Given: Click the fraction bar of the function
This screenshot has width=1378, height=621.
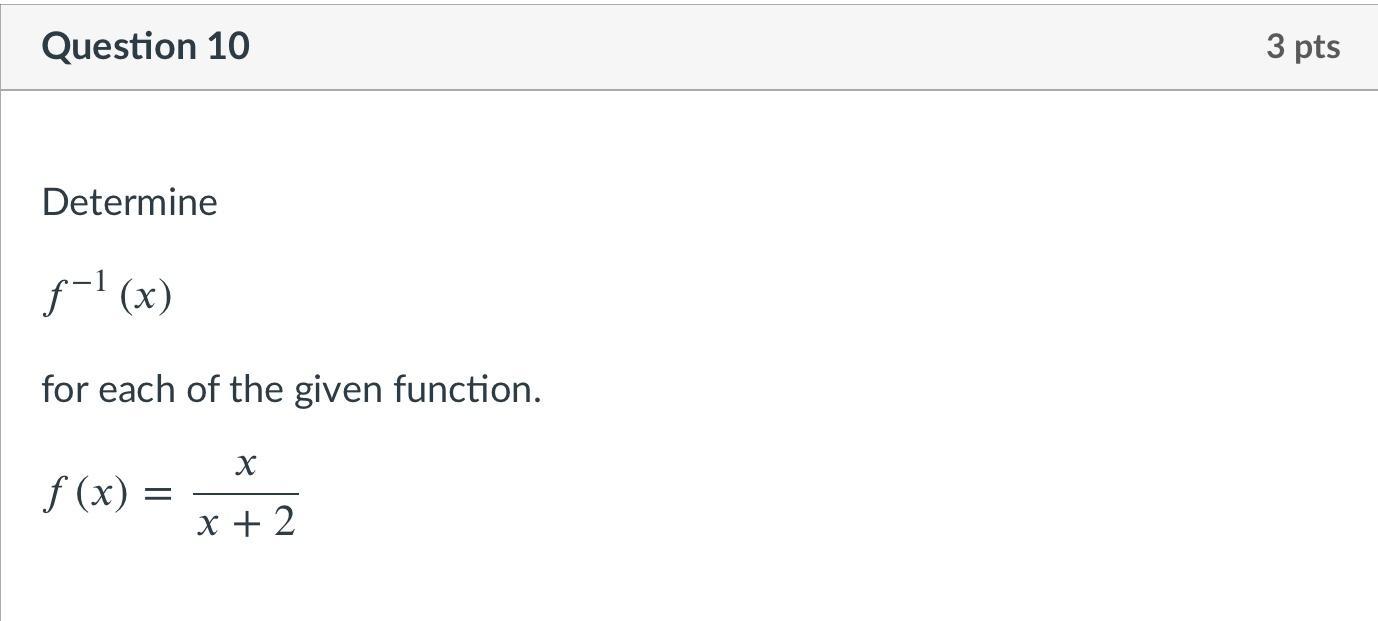Looking at the screenshot, I should tap(246, 493).
